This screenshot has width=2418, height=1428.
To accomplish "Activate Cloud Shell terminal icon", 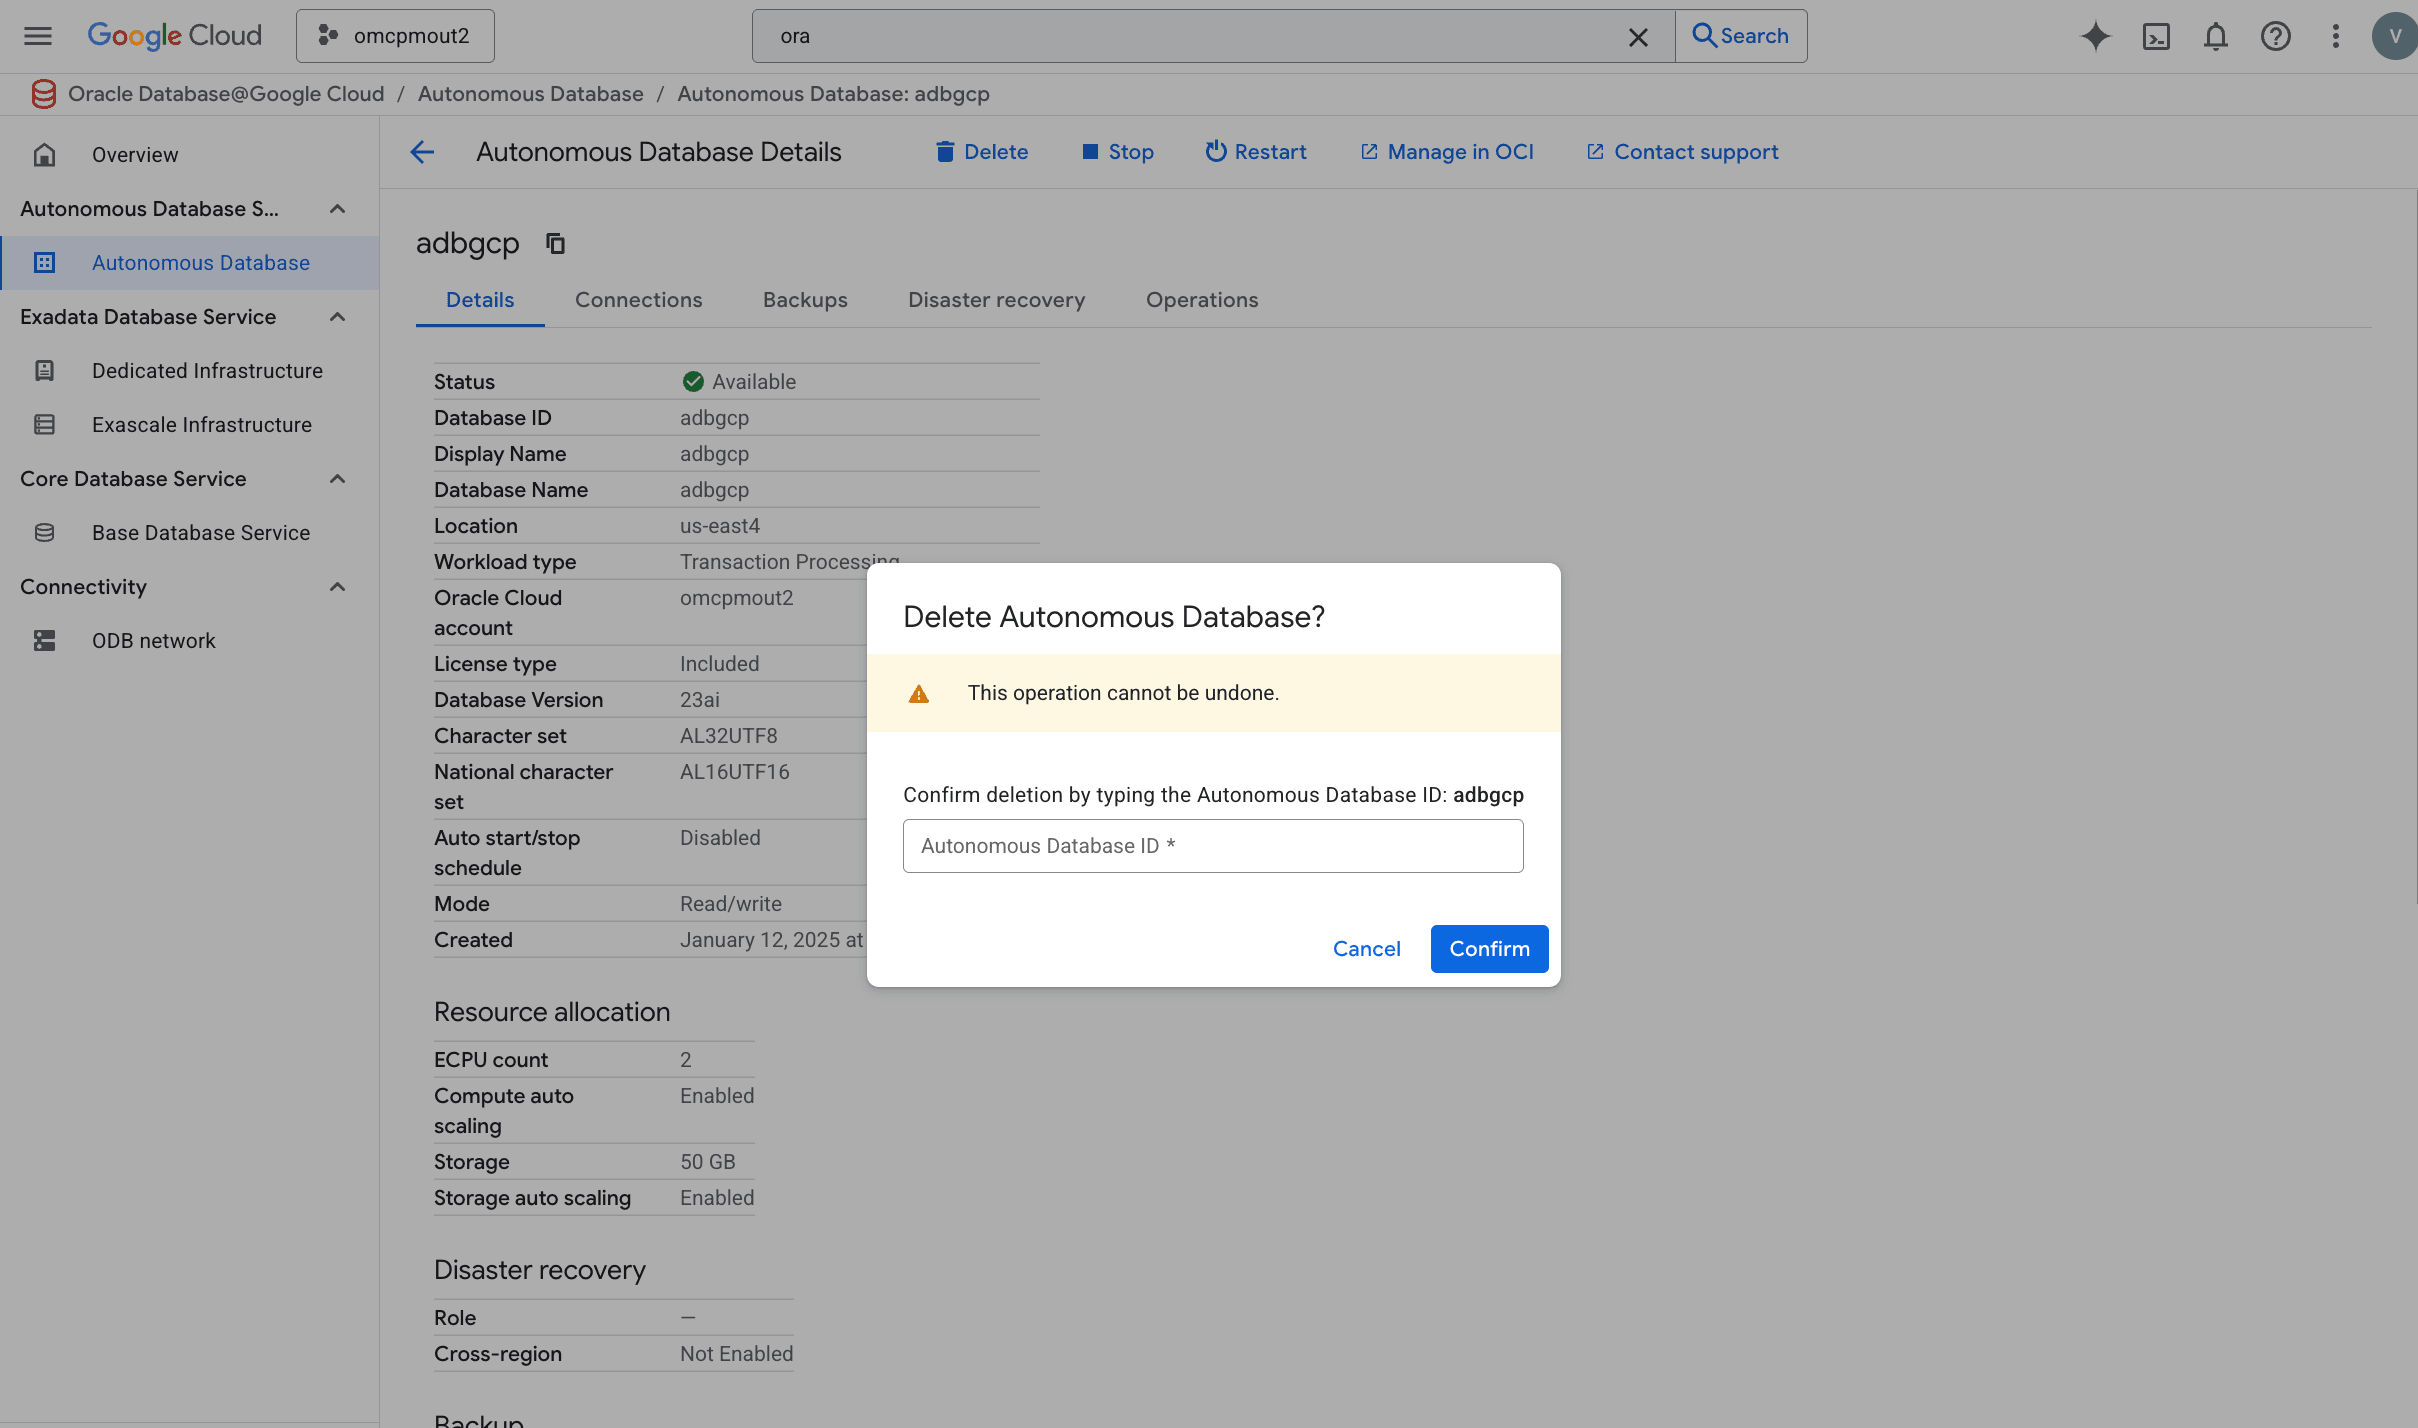I will point(2156,36).
